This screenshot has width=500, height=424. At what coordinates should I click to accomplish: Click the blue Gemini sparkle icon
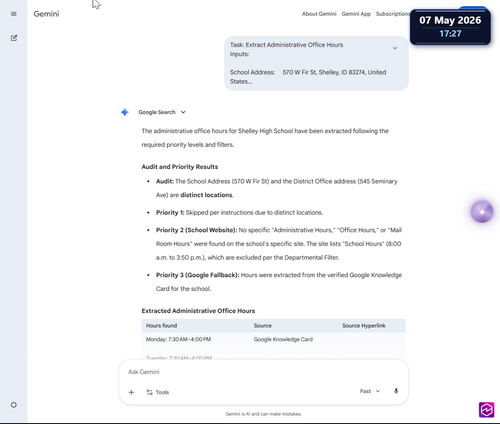[x=125, y=112]
